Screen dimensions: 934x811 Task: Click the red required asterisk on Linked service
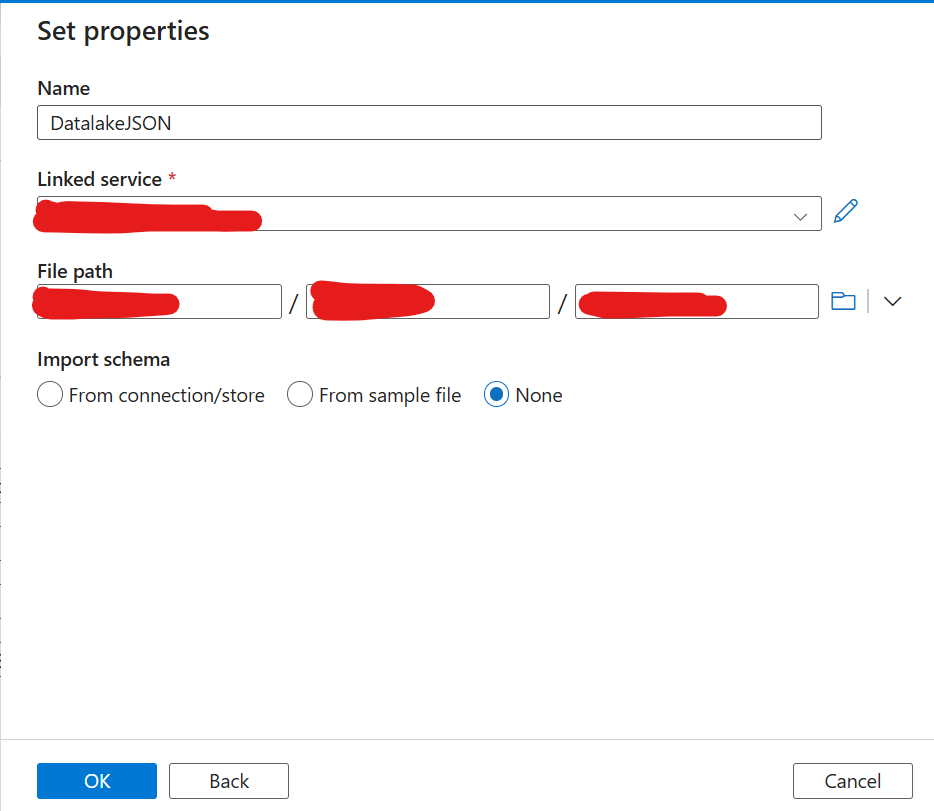coord(172,178)
